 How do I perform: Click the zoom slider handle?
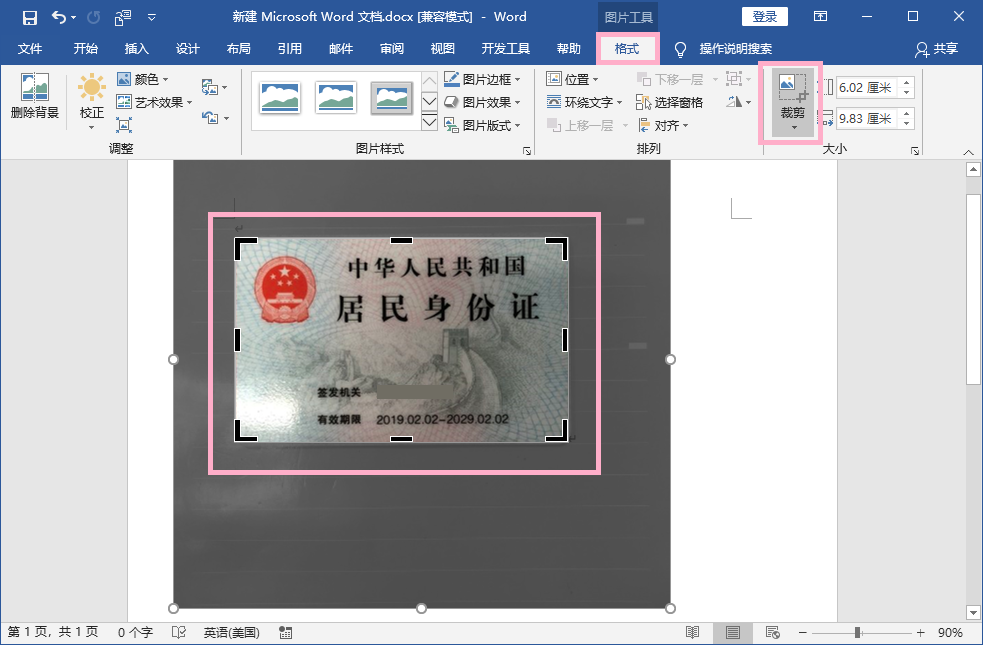(x=857, y=632)
